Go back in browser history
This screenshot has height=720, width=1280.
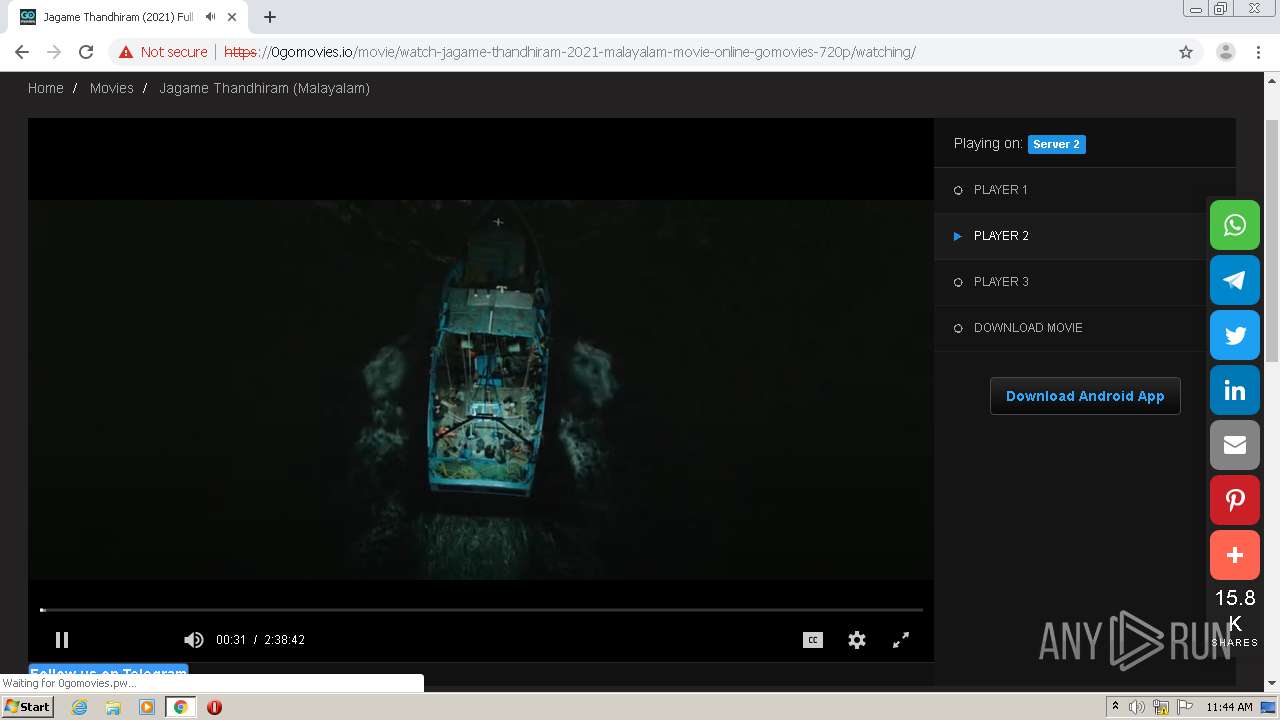[22, 52]
